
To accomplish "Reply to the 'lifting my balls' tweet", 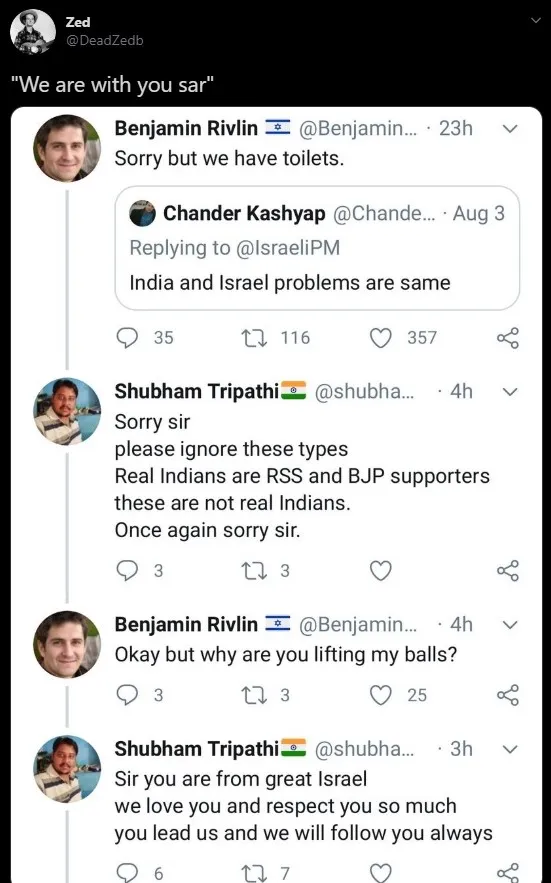I will [x=127, y=695].
